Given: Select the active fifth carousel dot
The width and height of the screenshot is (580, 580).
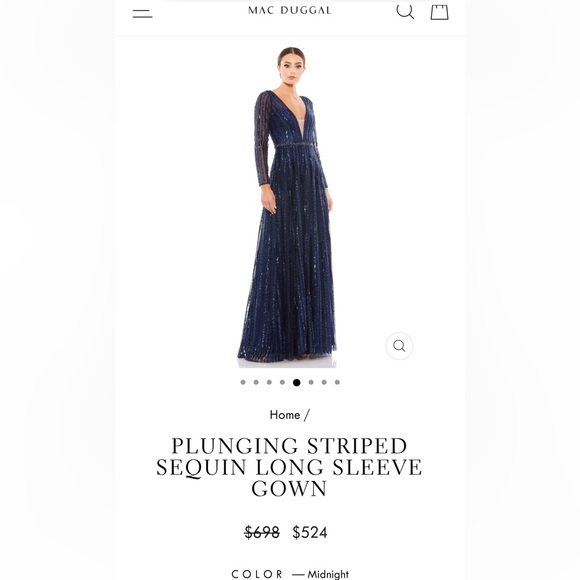Looking at the screenshot, I should tap(297, 382).
